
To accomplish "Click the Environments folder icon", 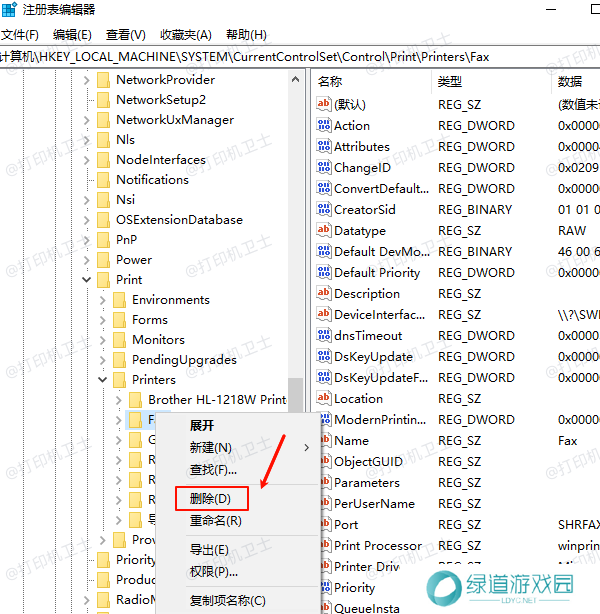I will 119,300.
